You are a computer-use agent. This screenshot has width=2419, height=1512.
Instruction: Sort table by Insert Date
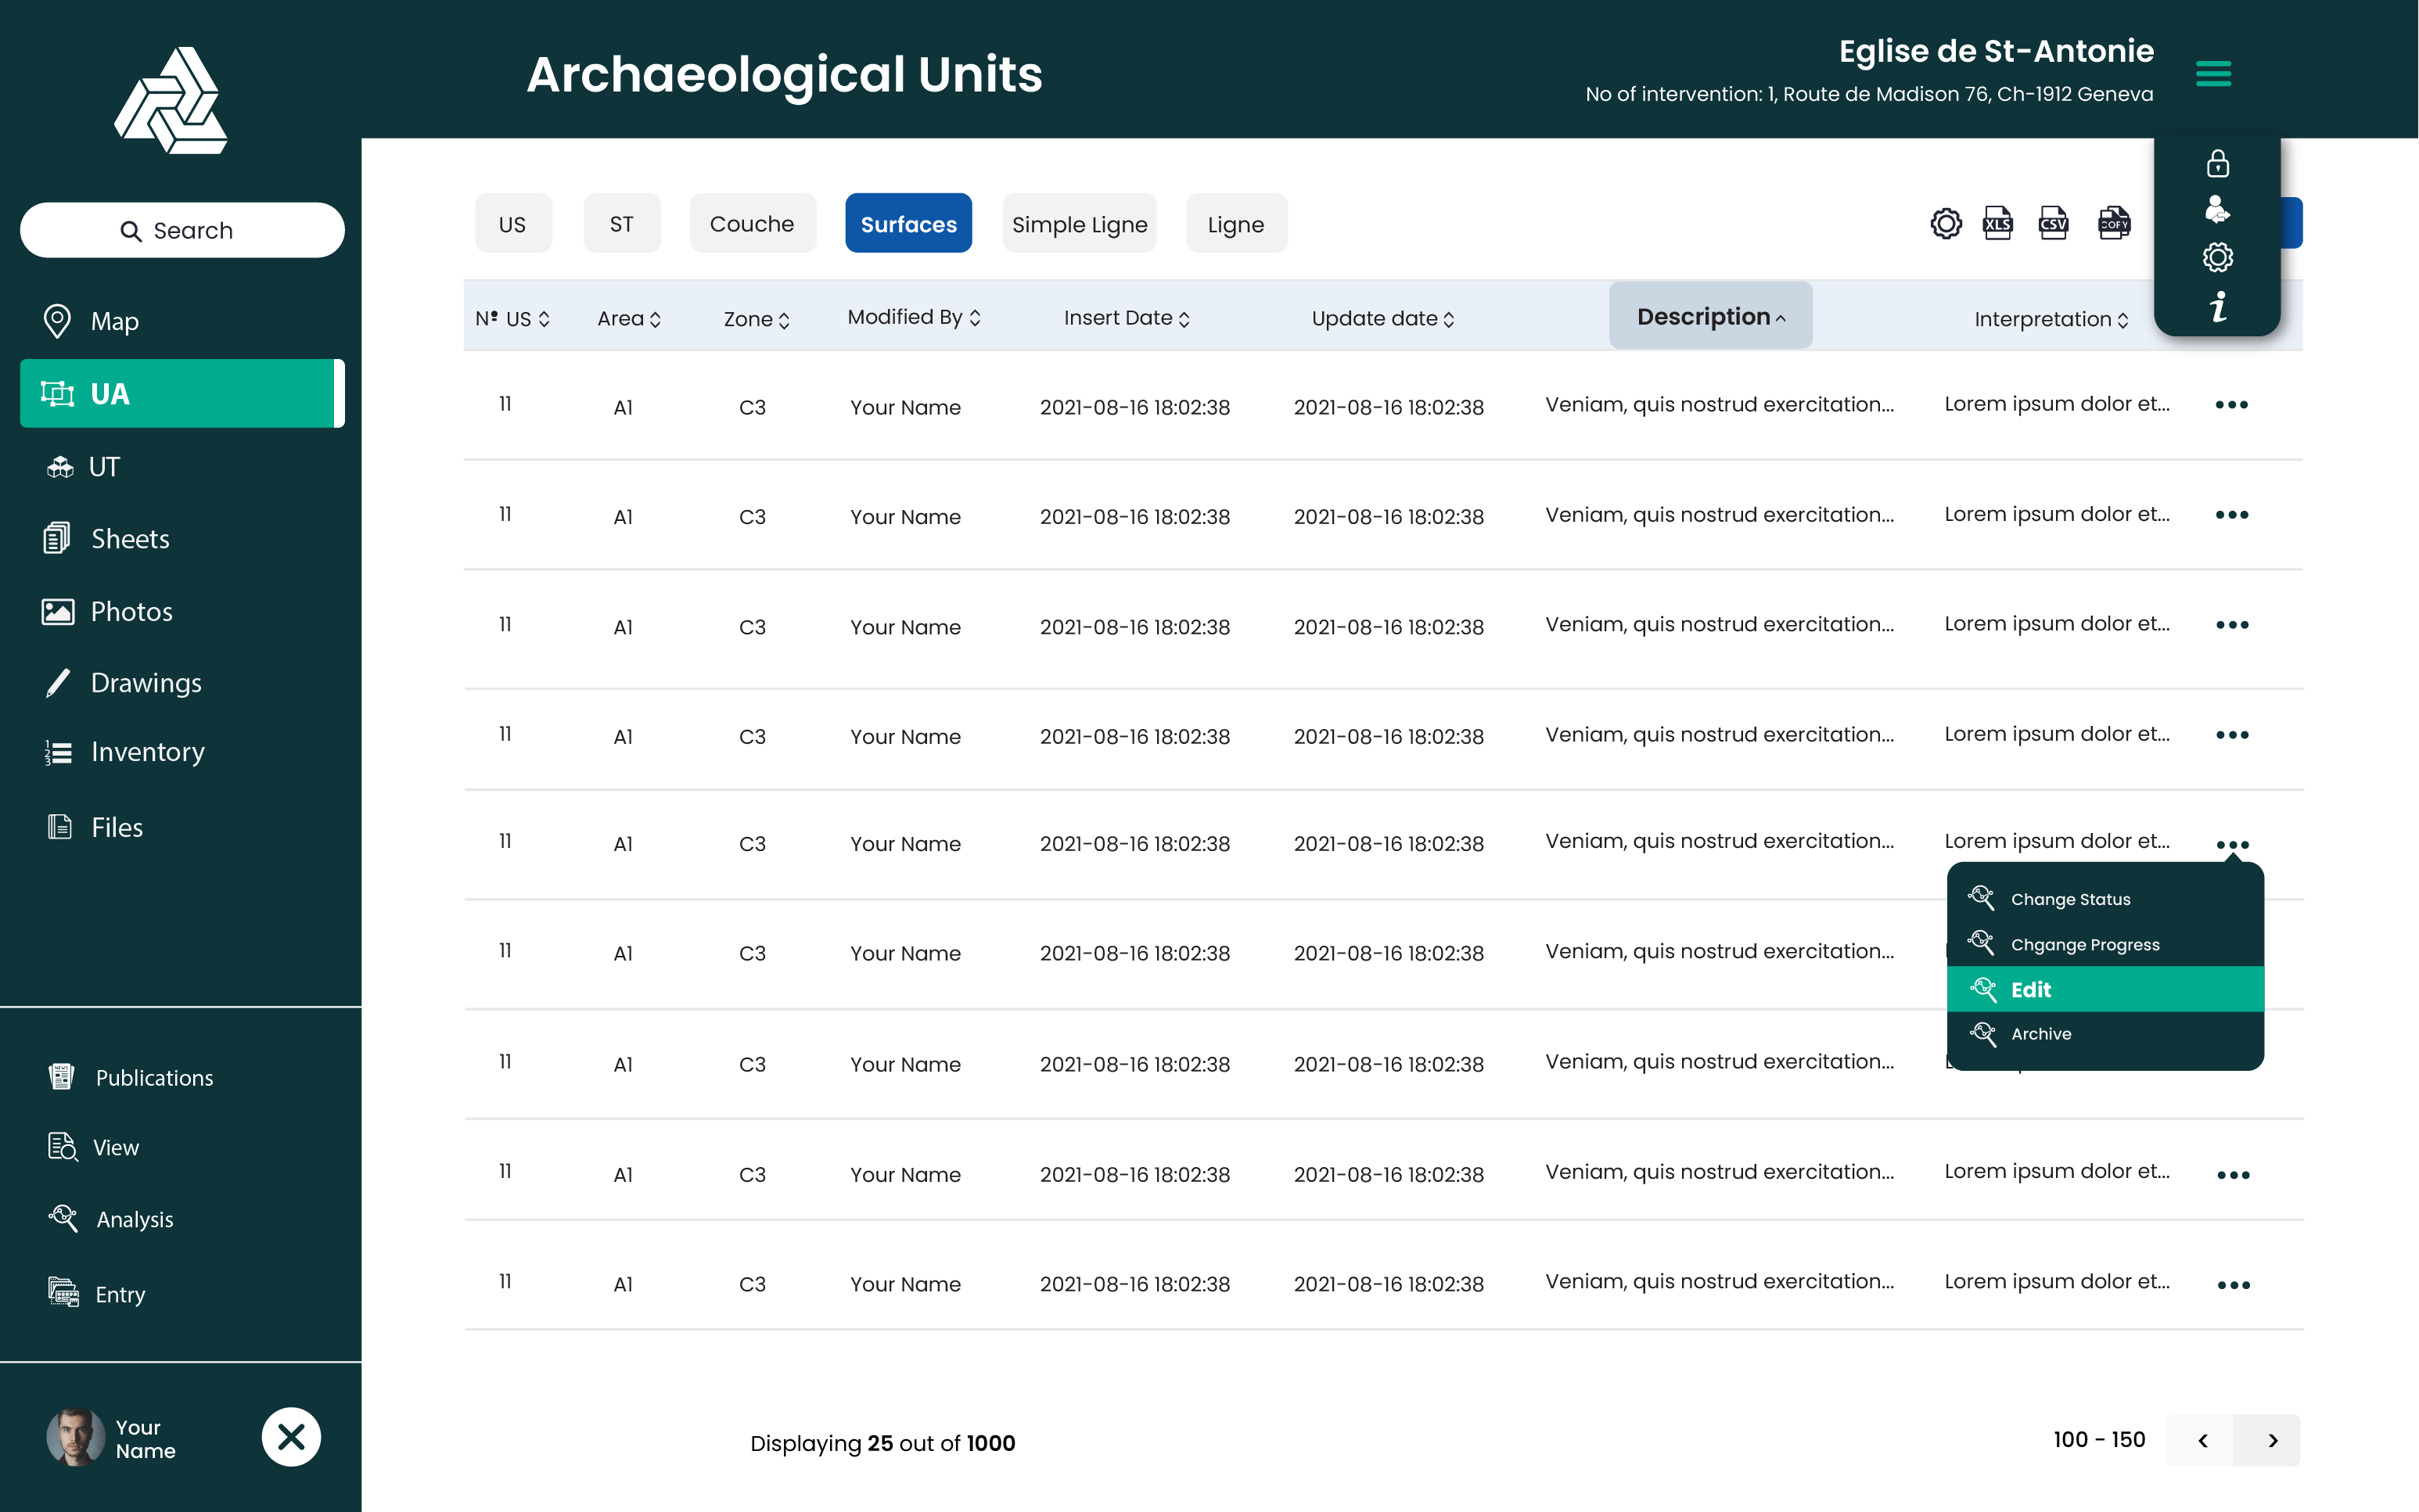(1126, 318)
